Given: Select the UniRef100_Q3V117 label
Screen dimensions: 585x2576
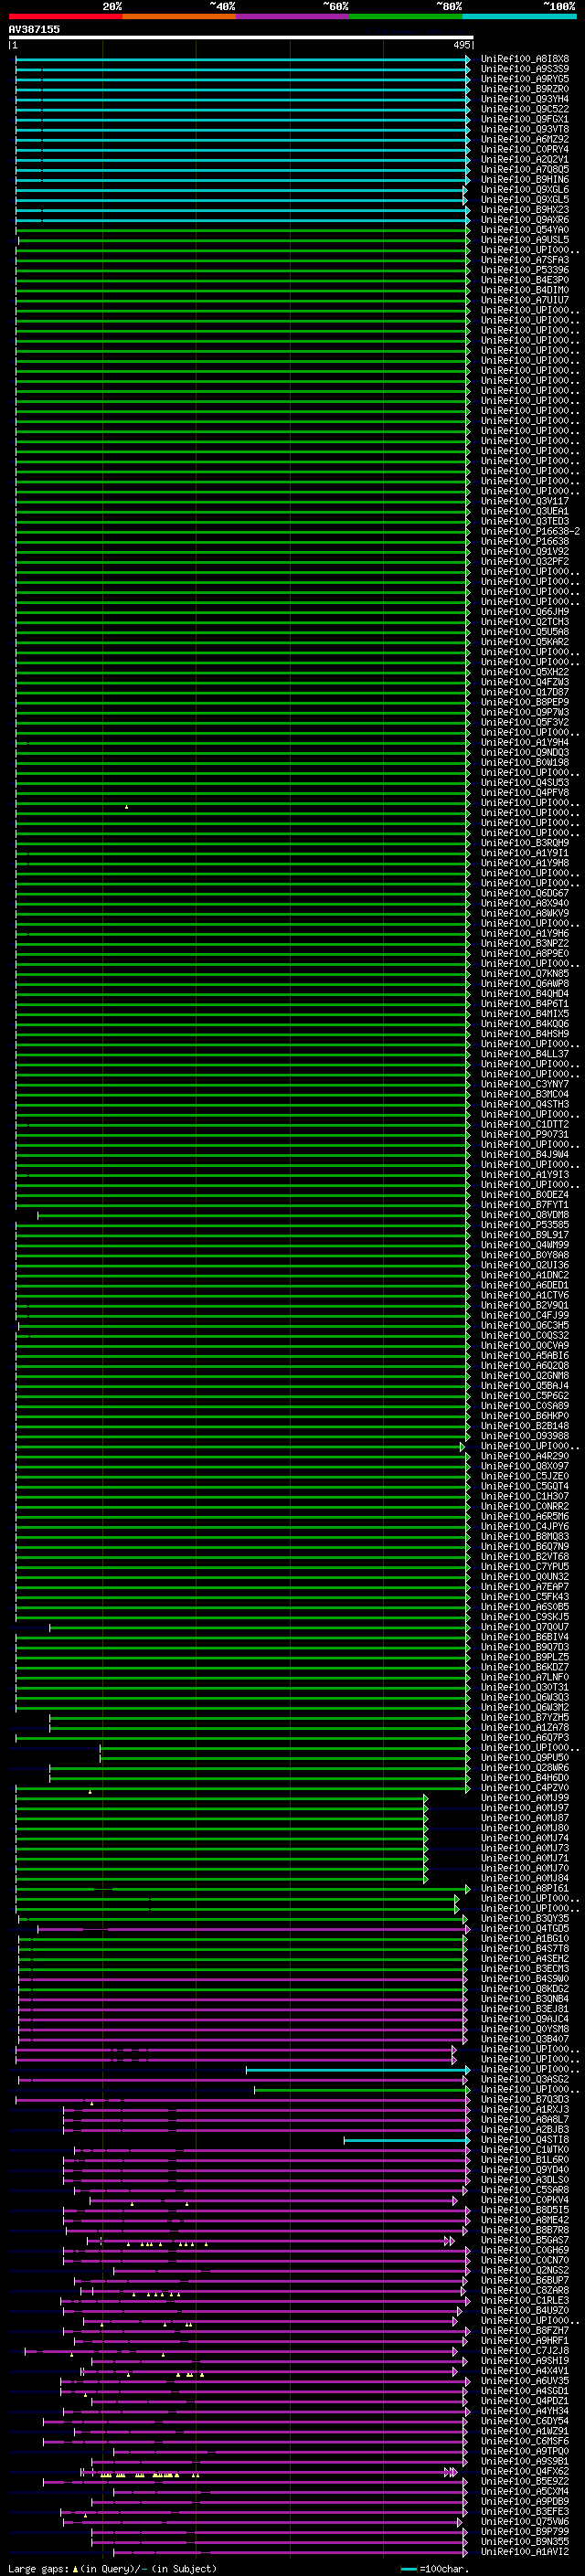Looking at the screenshot, I should (525, 501).
